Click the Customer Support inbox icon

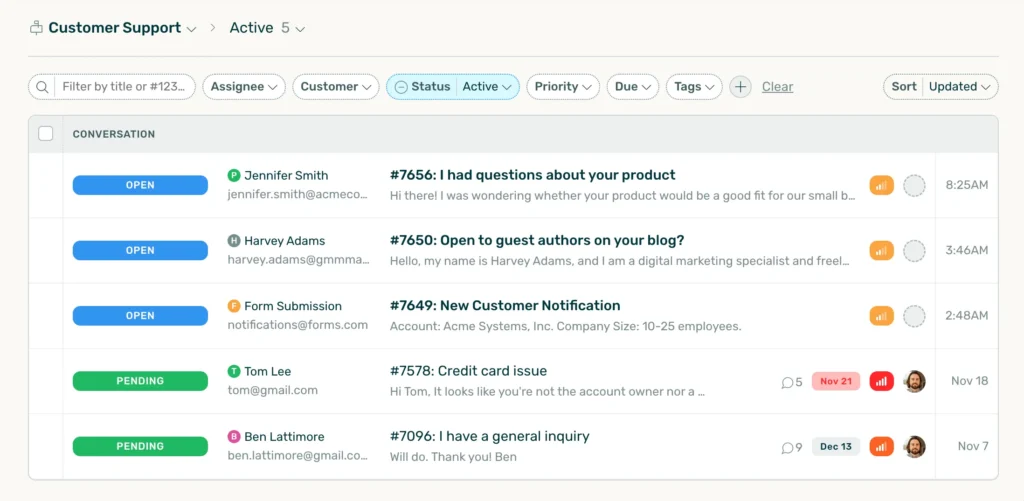tap(36, 28)
